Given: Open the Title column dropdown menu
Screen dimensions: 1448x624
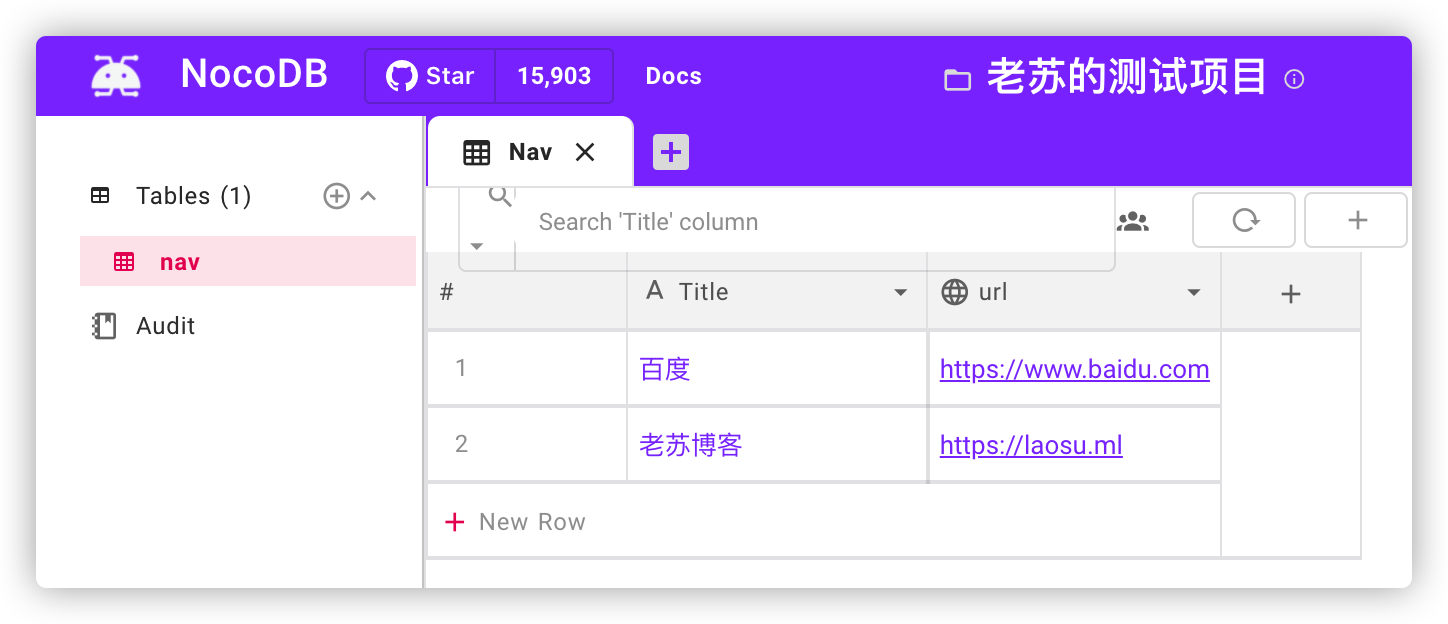Looking at the screenshot, I should point(900,293).
